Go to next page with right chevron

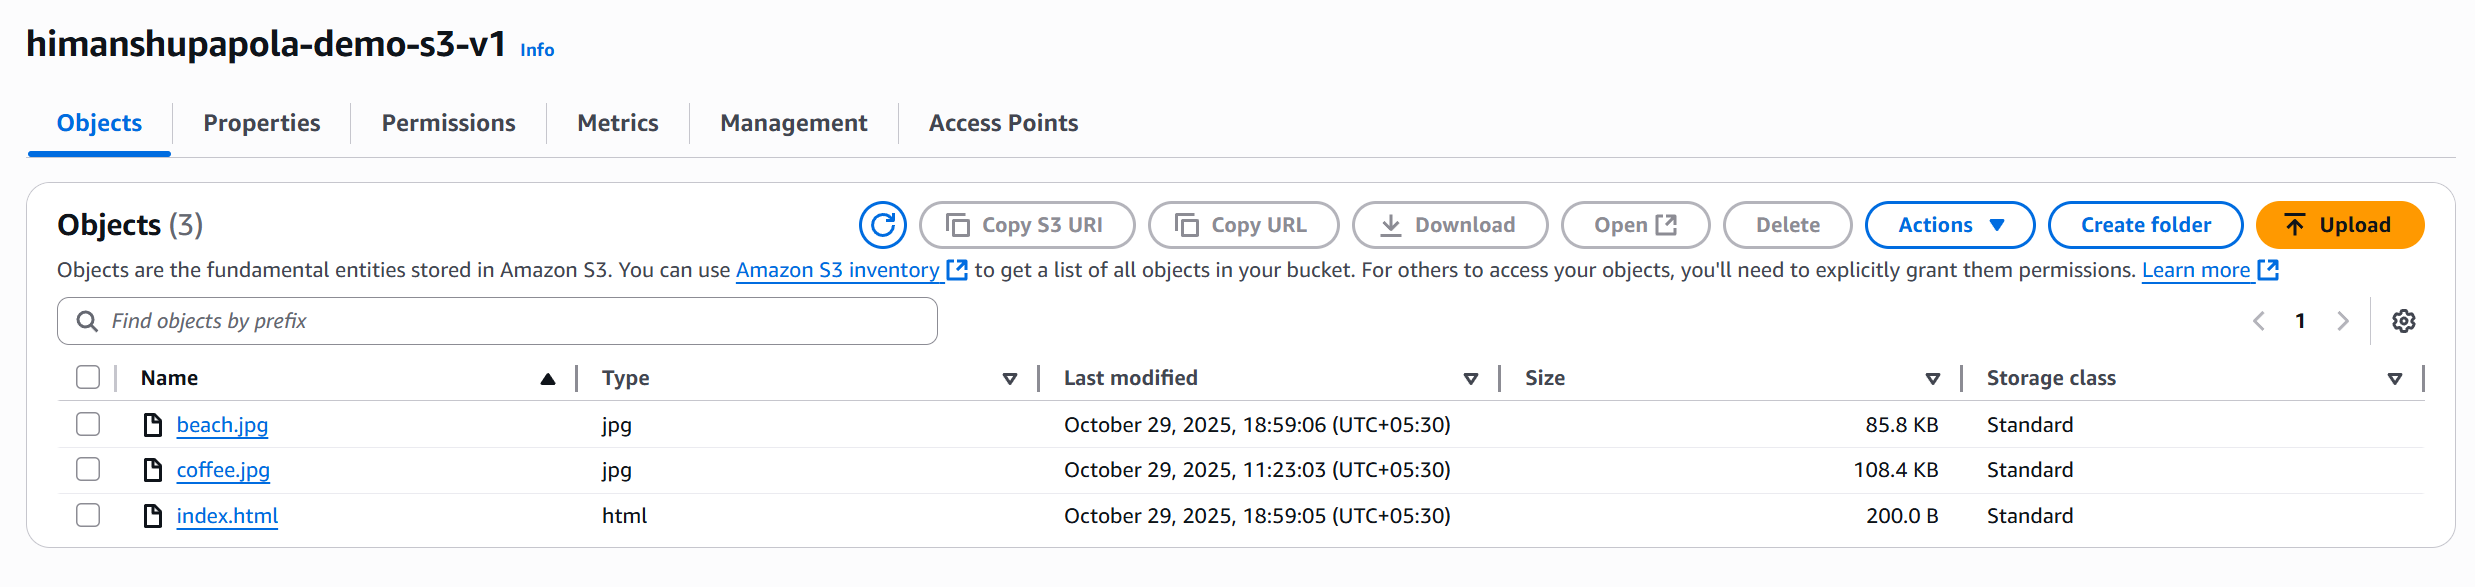click(2342, 321)
